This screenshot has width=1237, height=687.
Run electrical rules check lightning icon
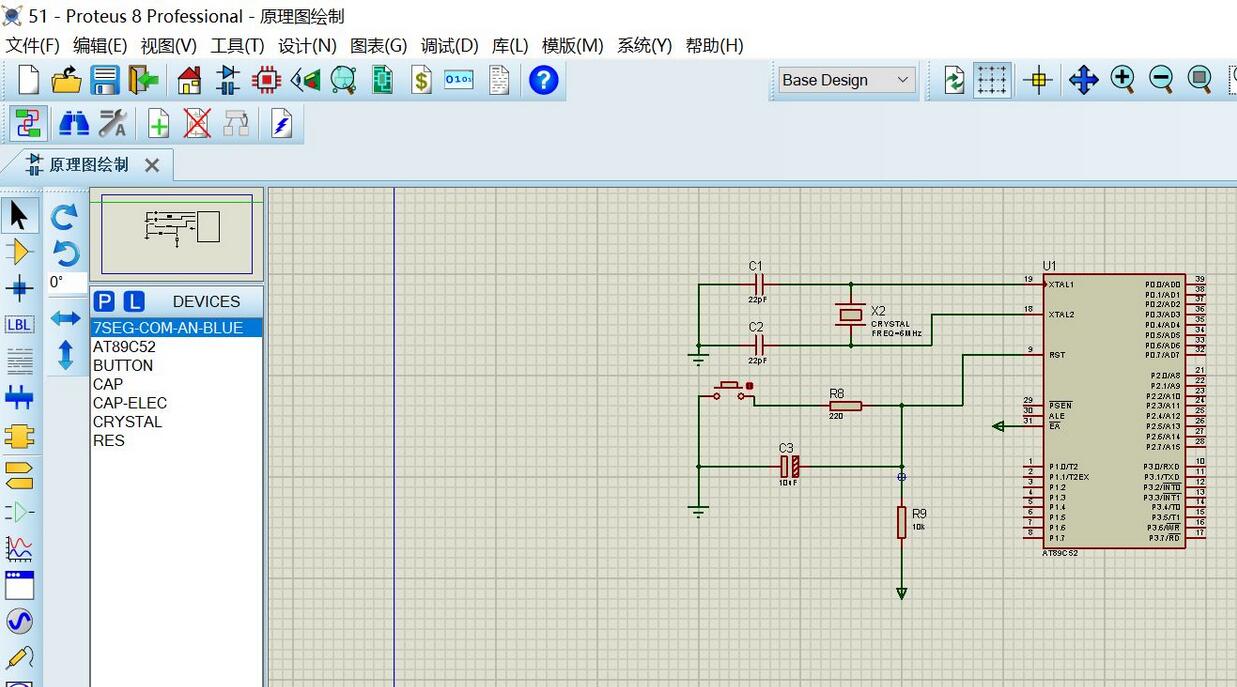(x=281, y=124)
